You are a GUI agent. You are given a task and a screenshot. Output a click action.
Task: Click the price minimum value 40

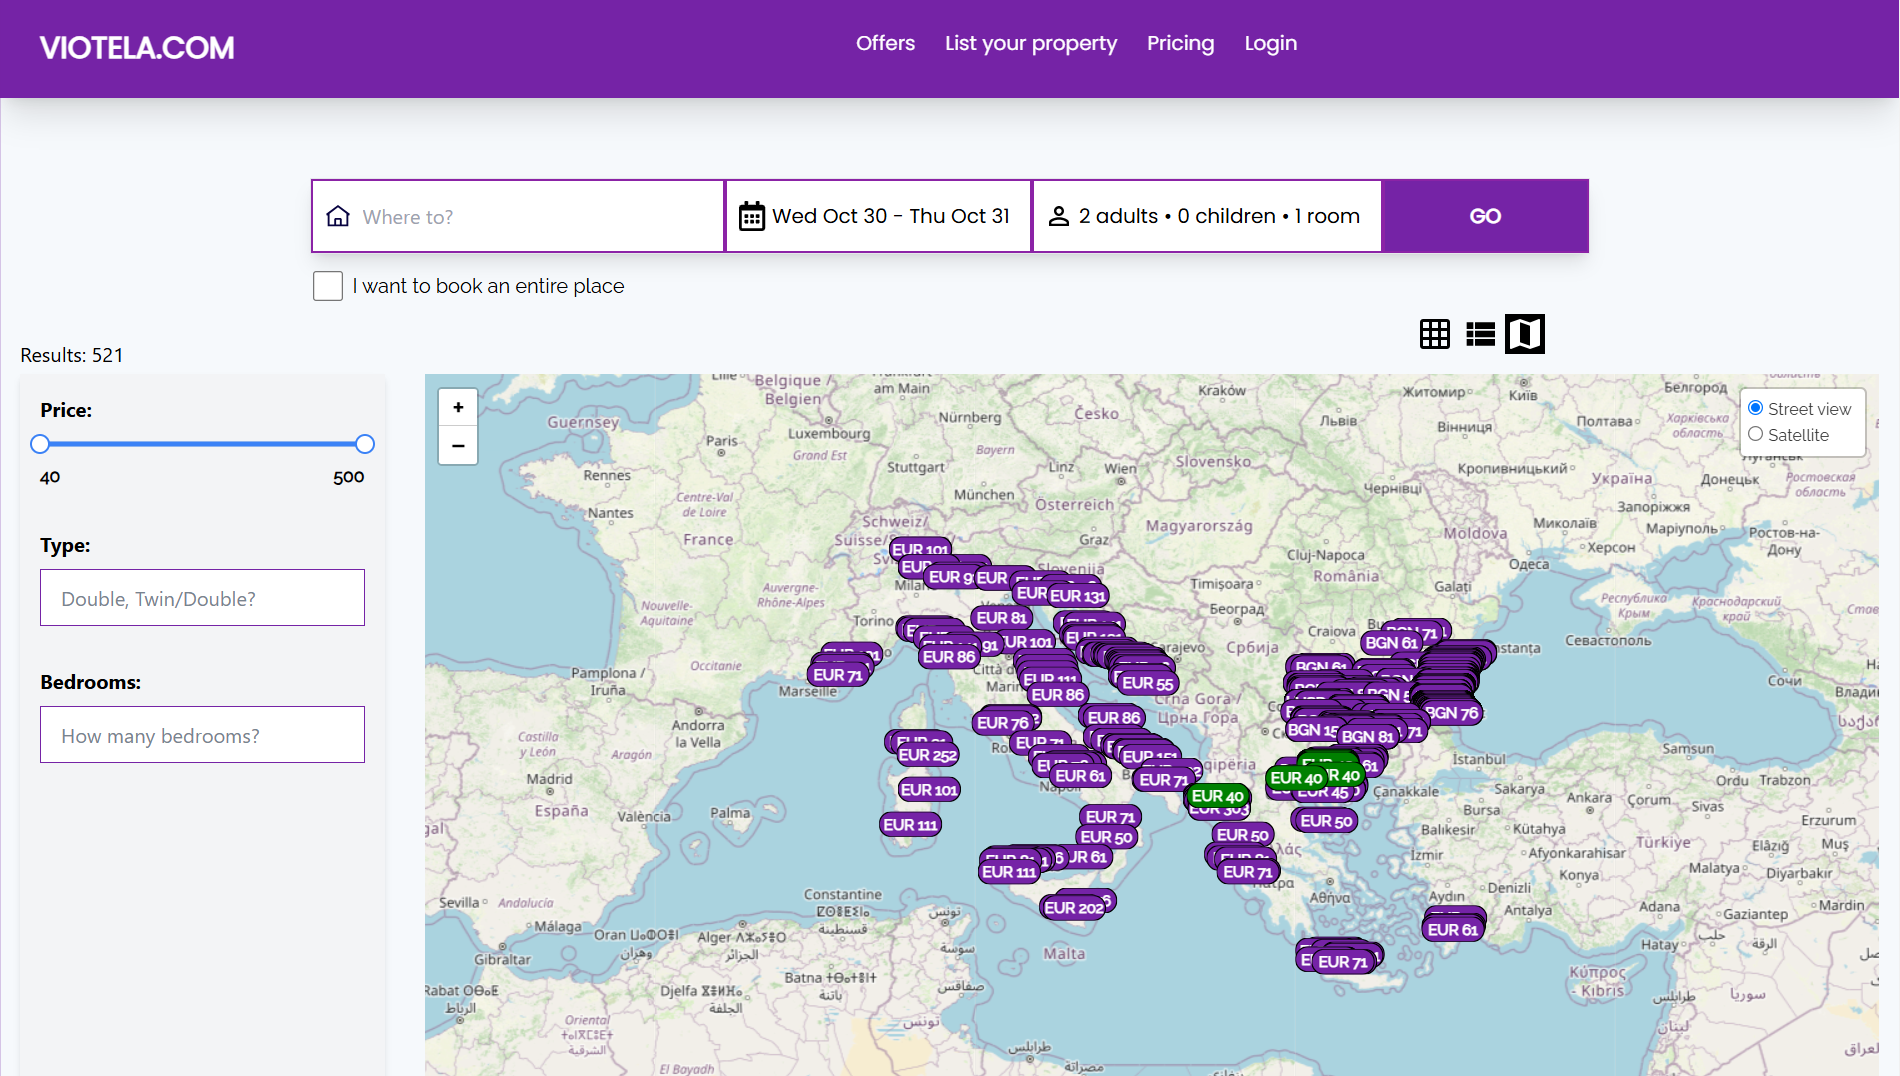click(50, 477)
